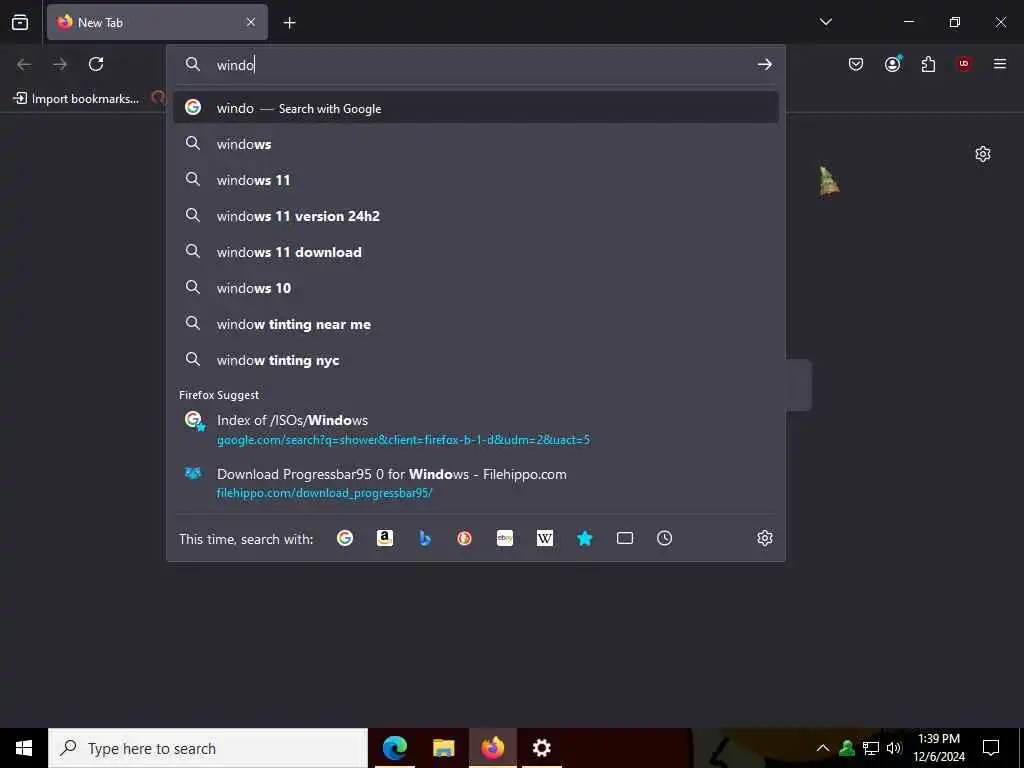This screenshot has width=1024, height=768.
Task: Search open tabs with the tab icon
Action: (x=625, y=538)
